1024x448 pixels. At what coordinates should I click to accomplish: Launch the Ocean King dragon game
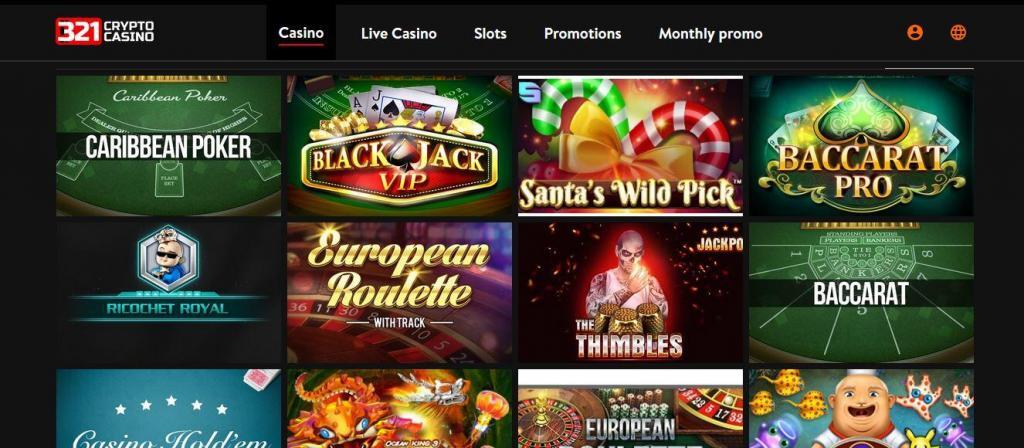(400, 409)
